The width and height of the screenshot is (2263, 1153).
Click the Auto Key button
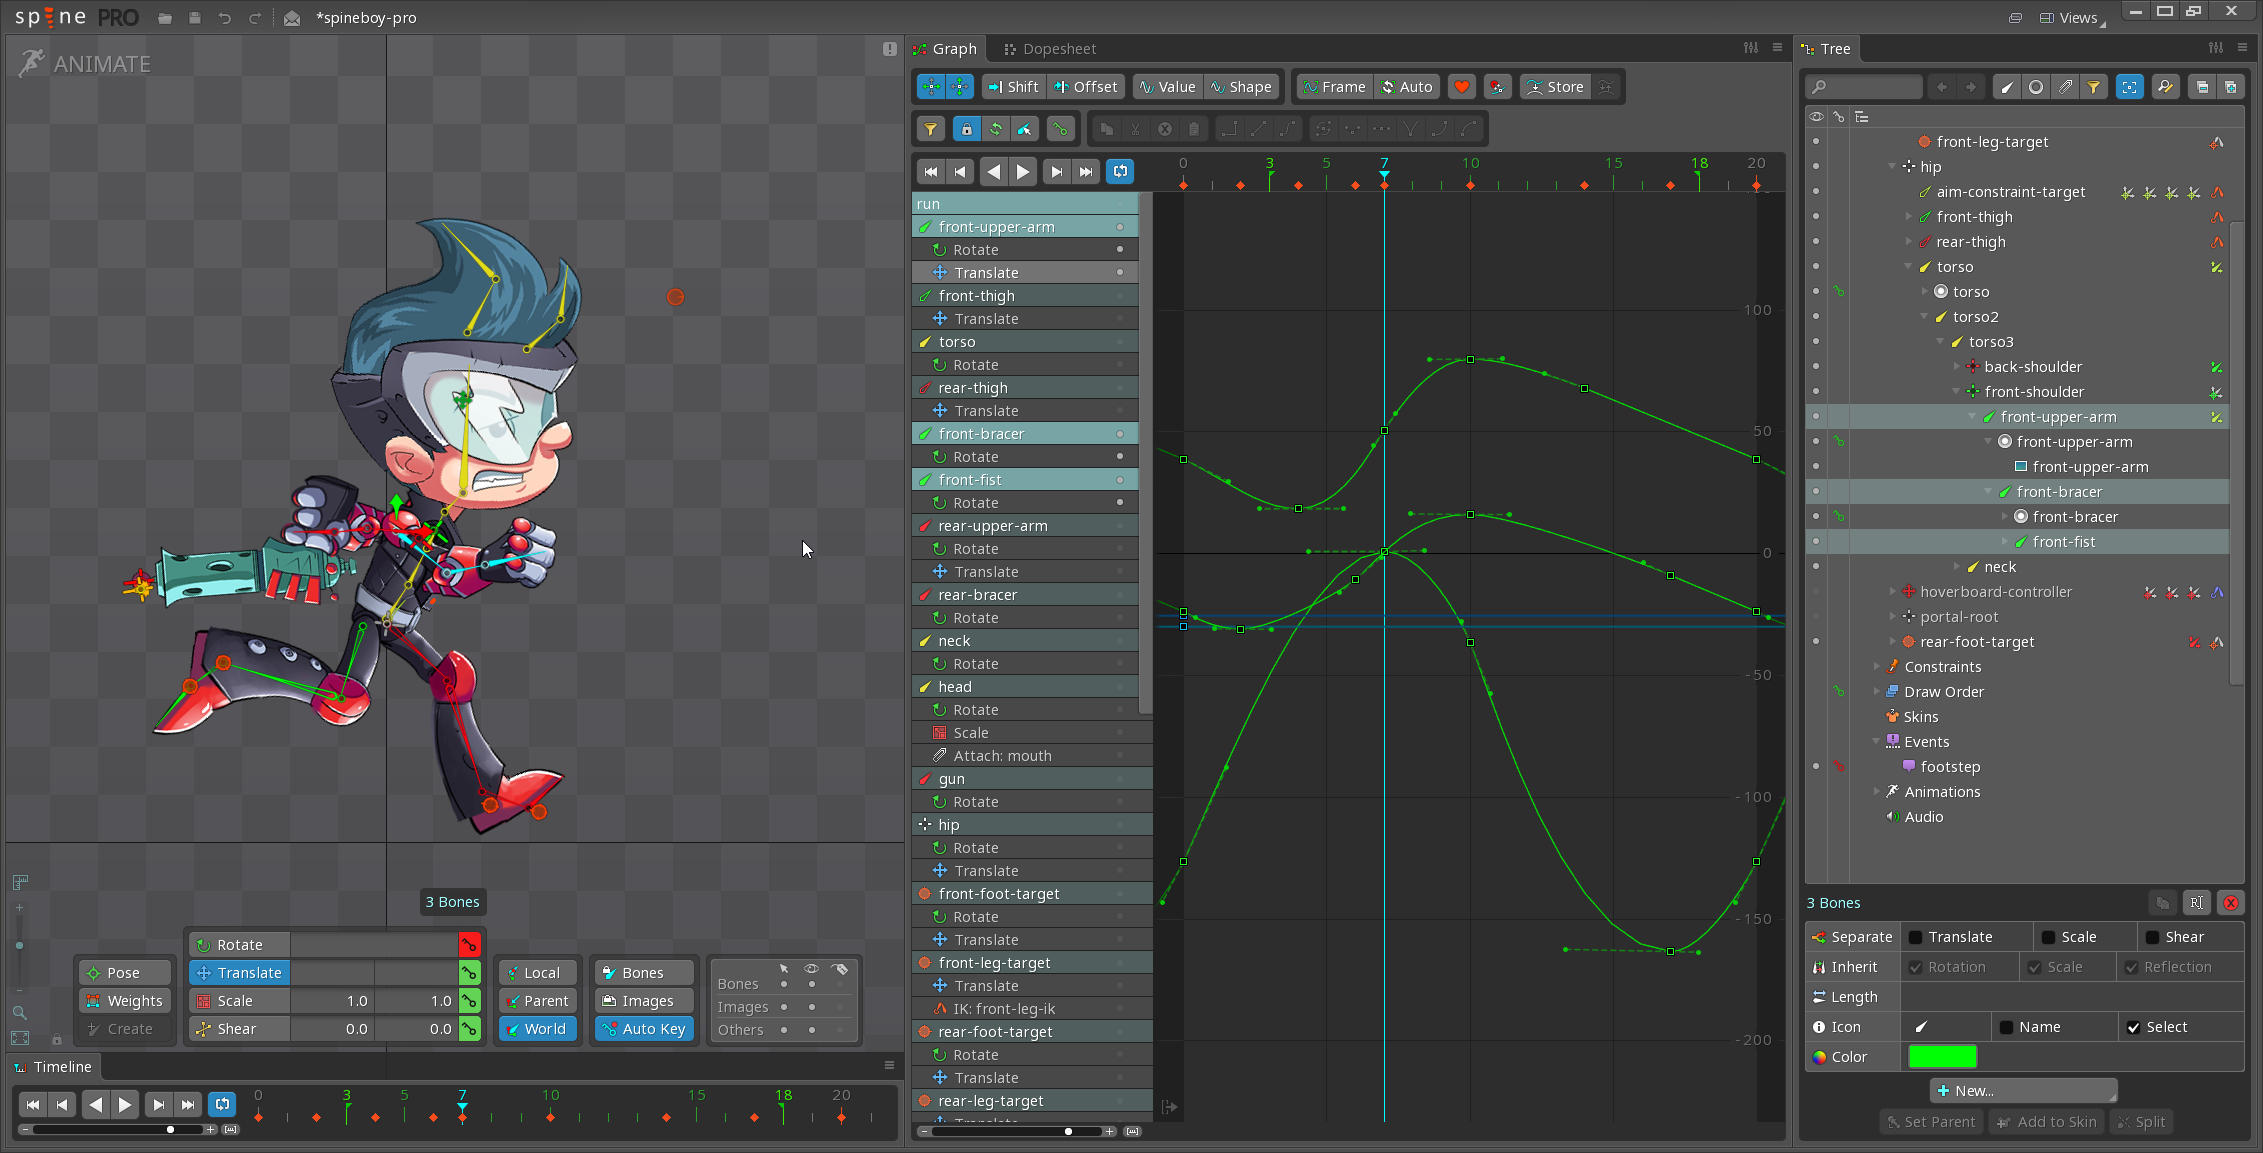[644, 1029]
